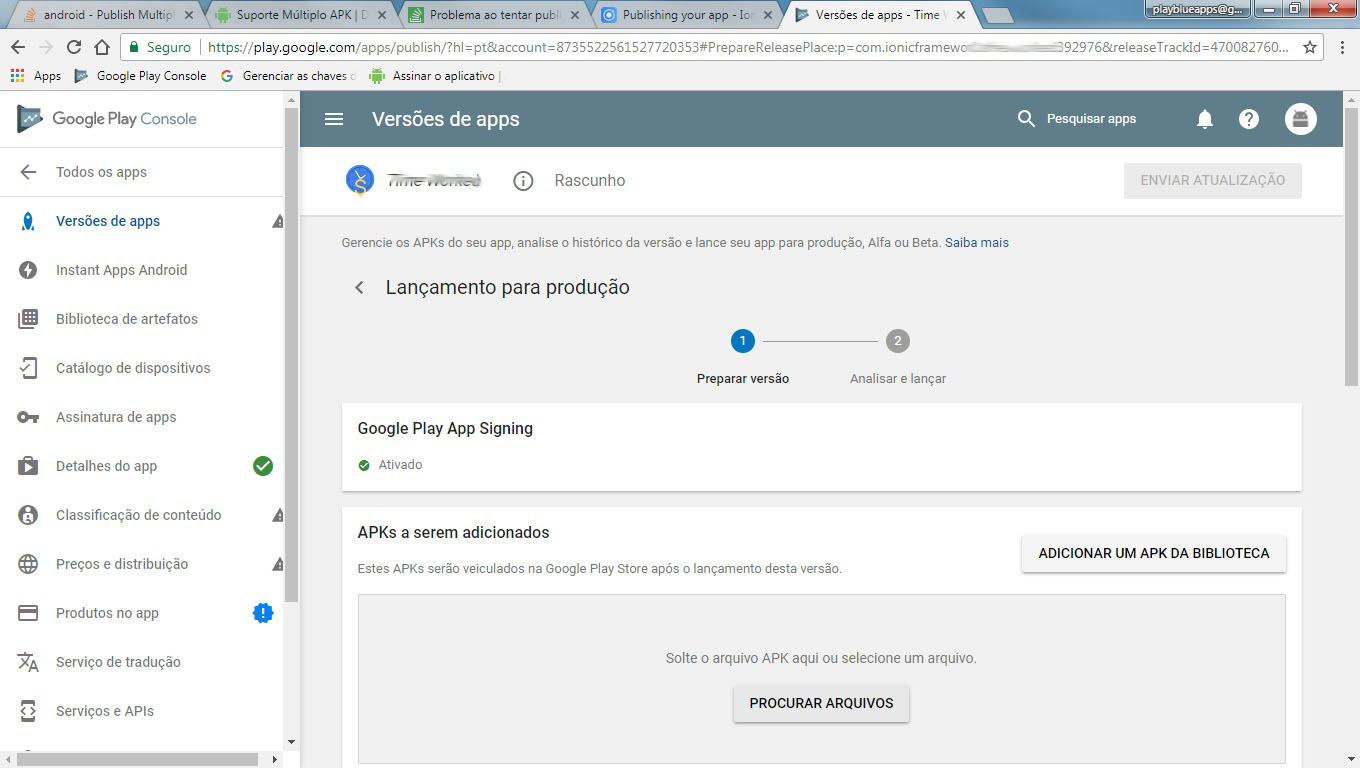Viewport: 1360px width, 768px height.
Task: Open Assinar o aplicativo bookmark
Action: [435, 76]
